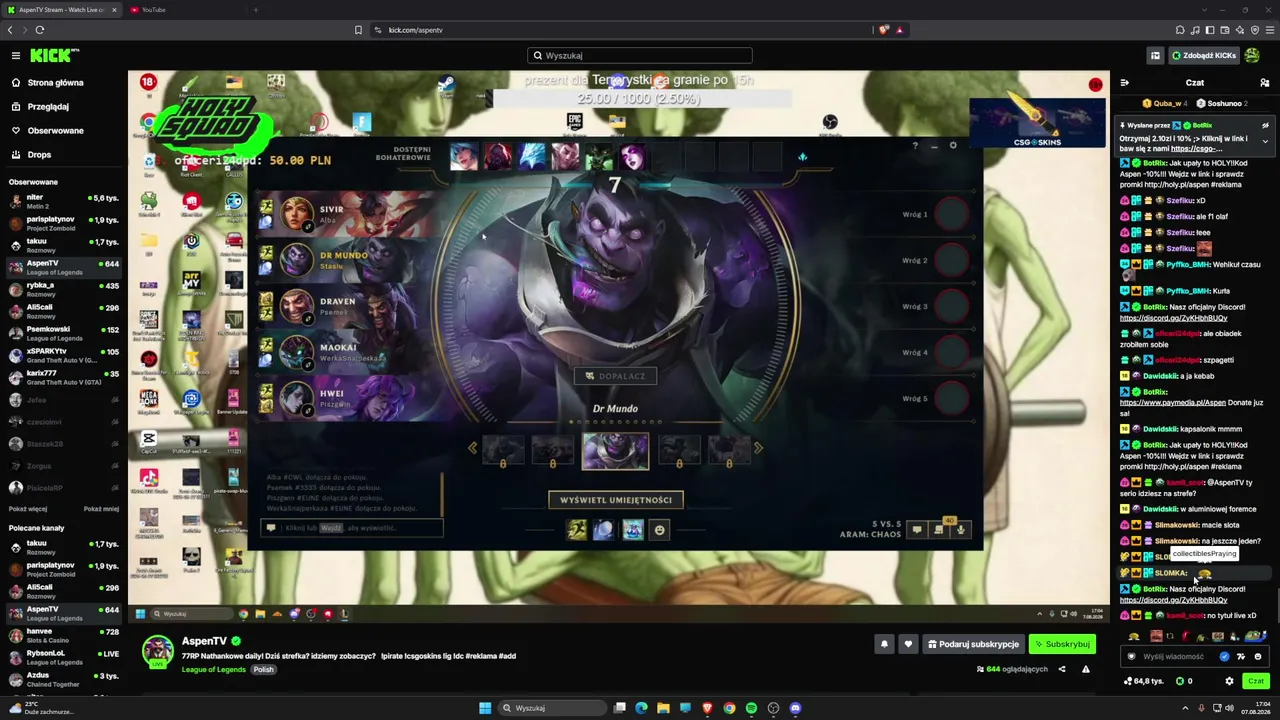This screenshot has height=720, width=1280.
Task: Hide the pinned BotRix message
Action: tap(1265, 126)
